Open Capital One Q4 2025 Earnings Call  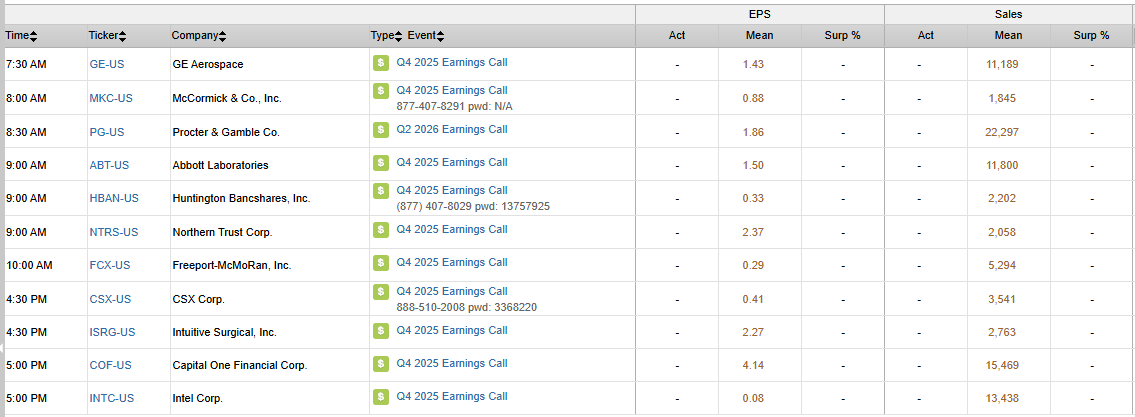[451, 364]
